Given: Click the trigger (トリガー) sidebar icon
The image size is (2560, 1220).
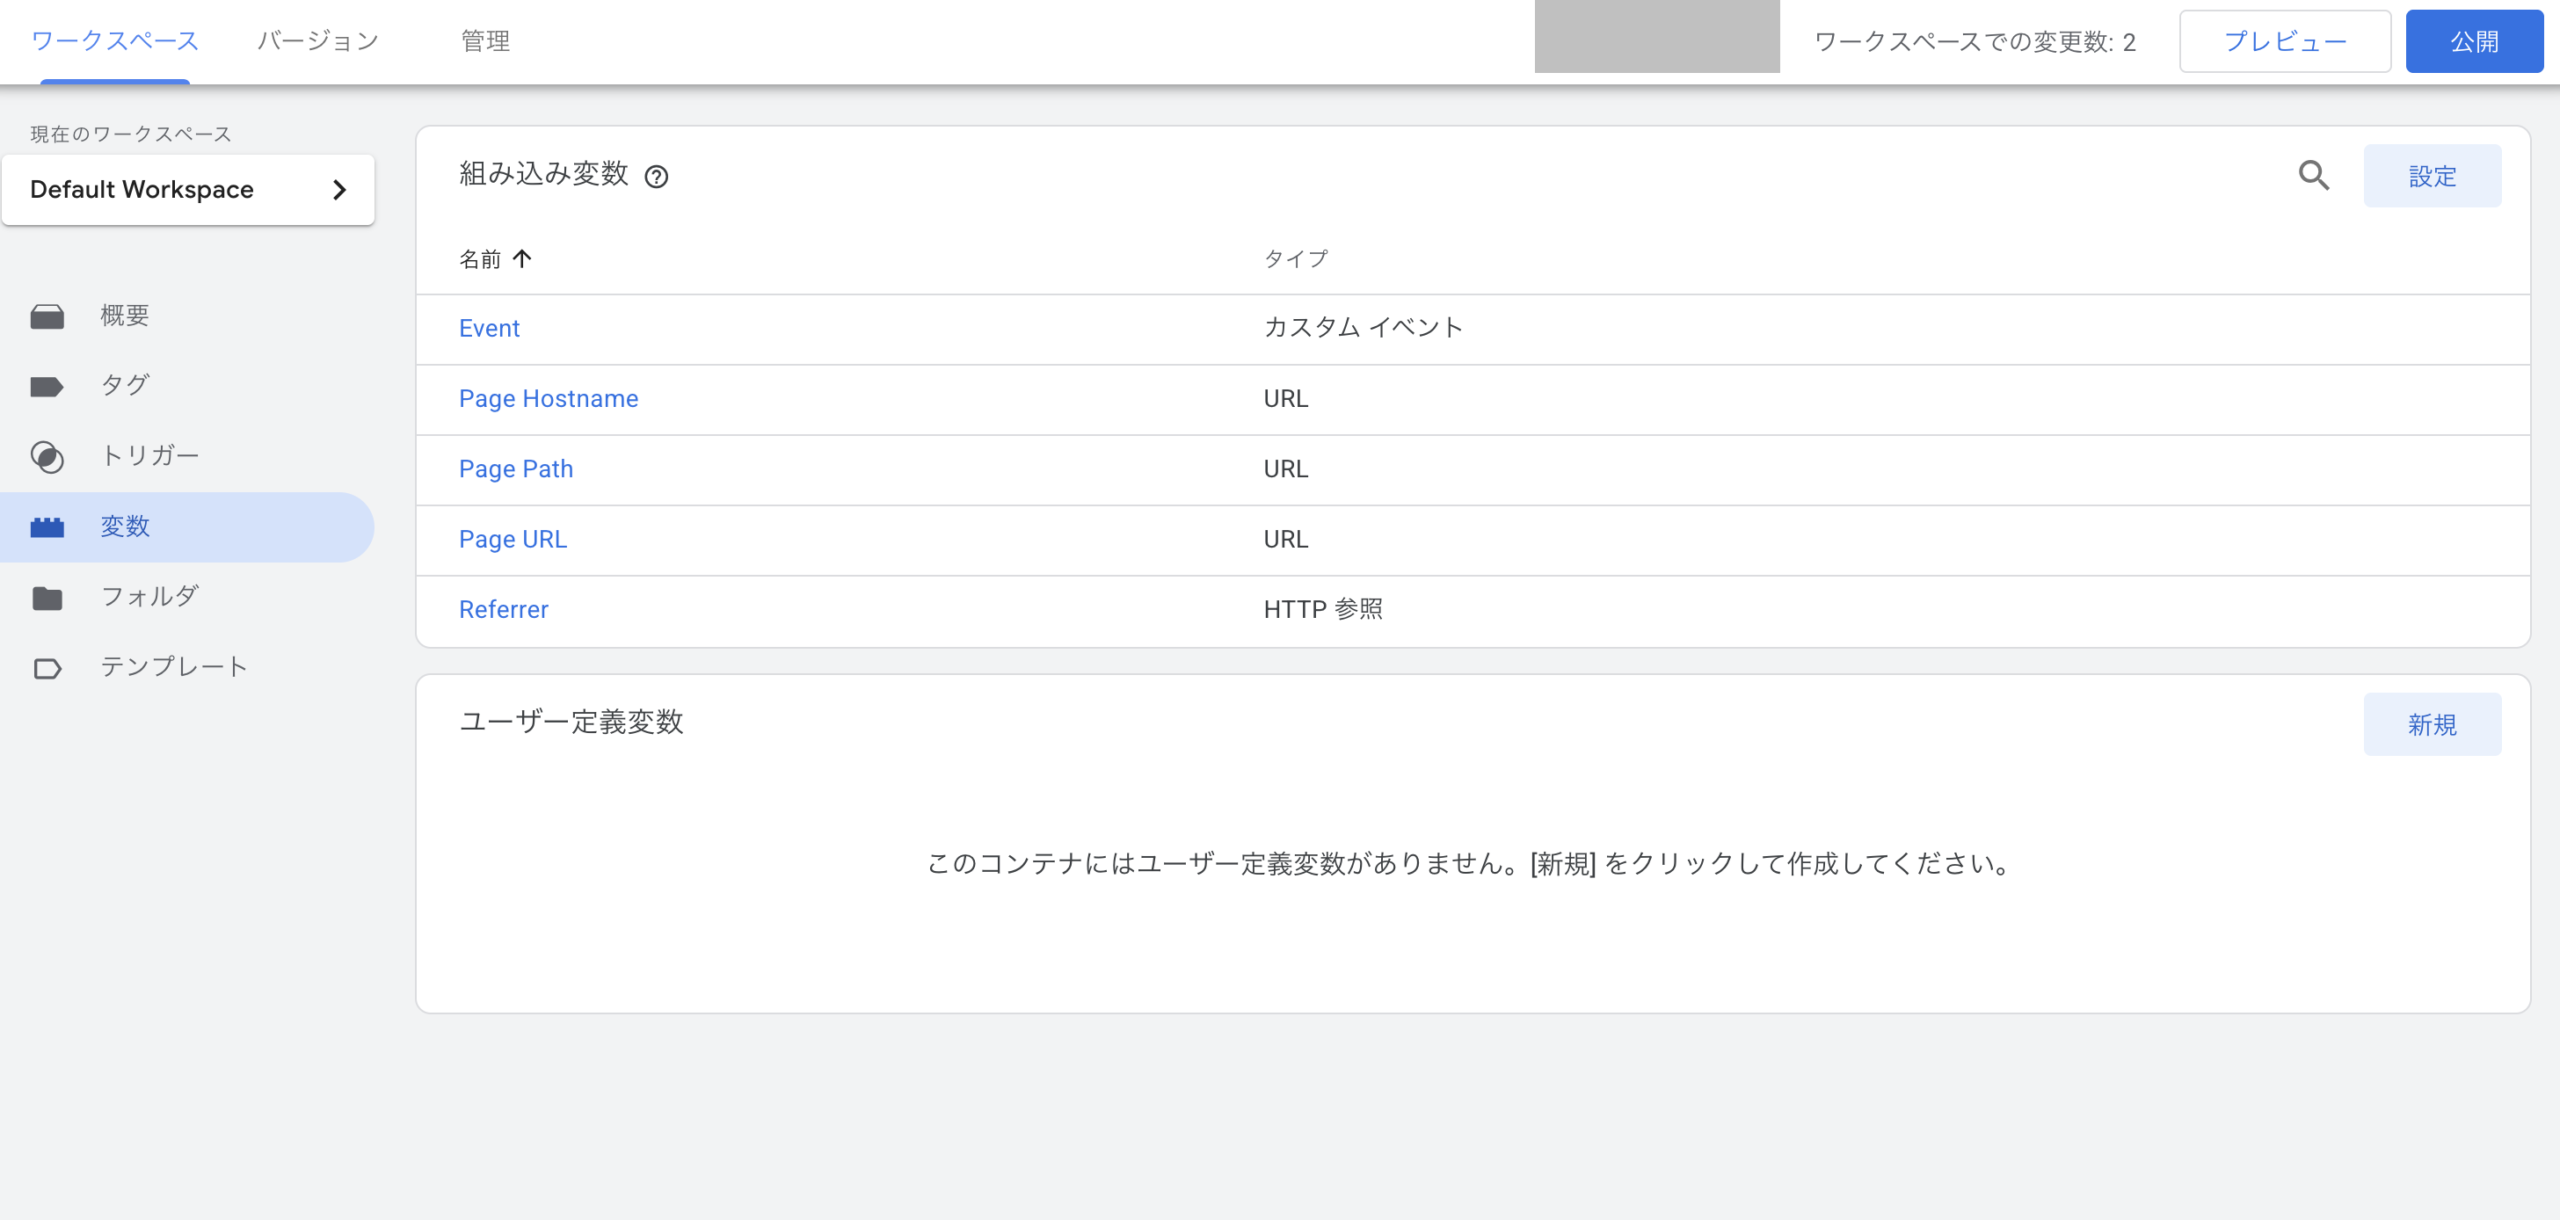Looking at the screenshot, I should (x=47, y=457).
